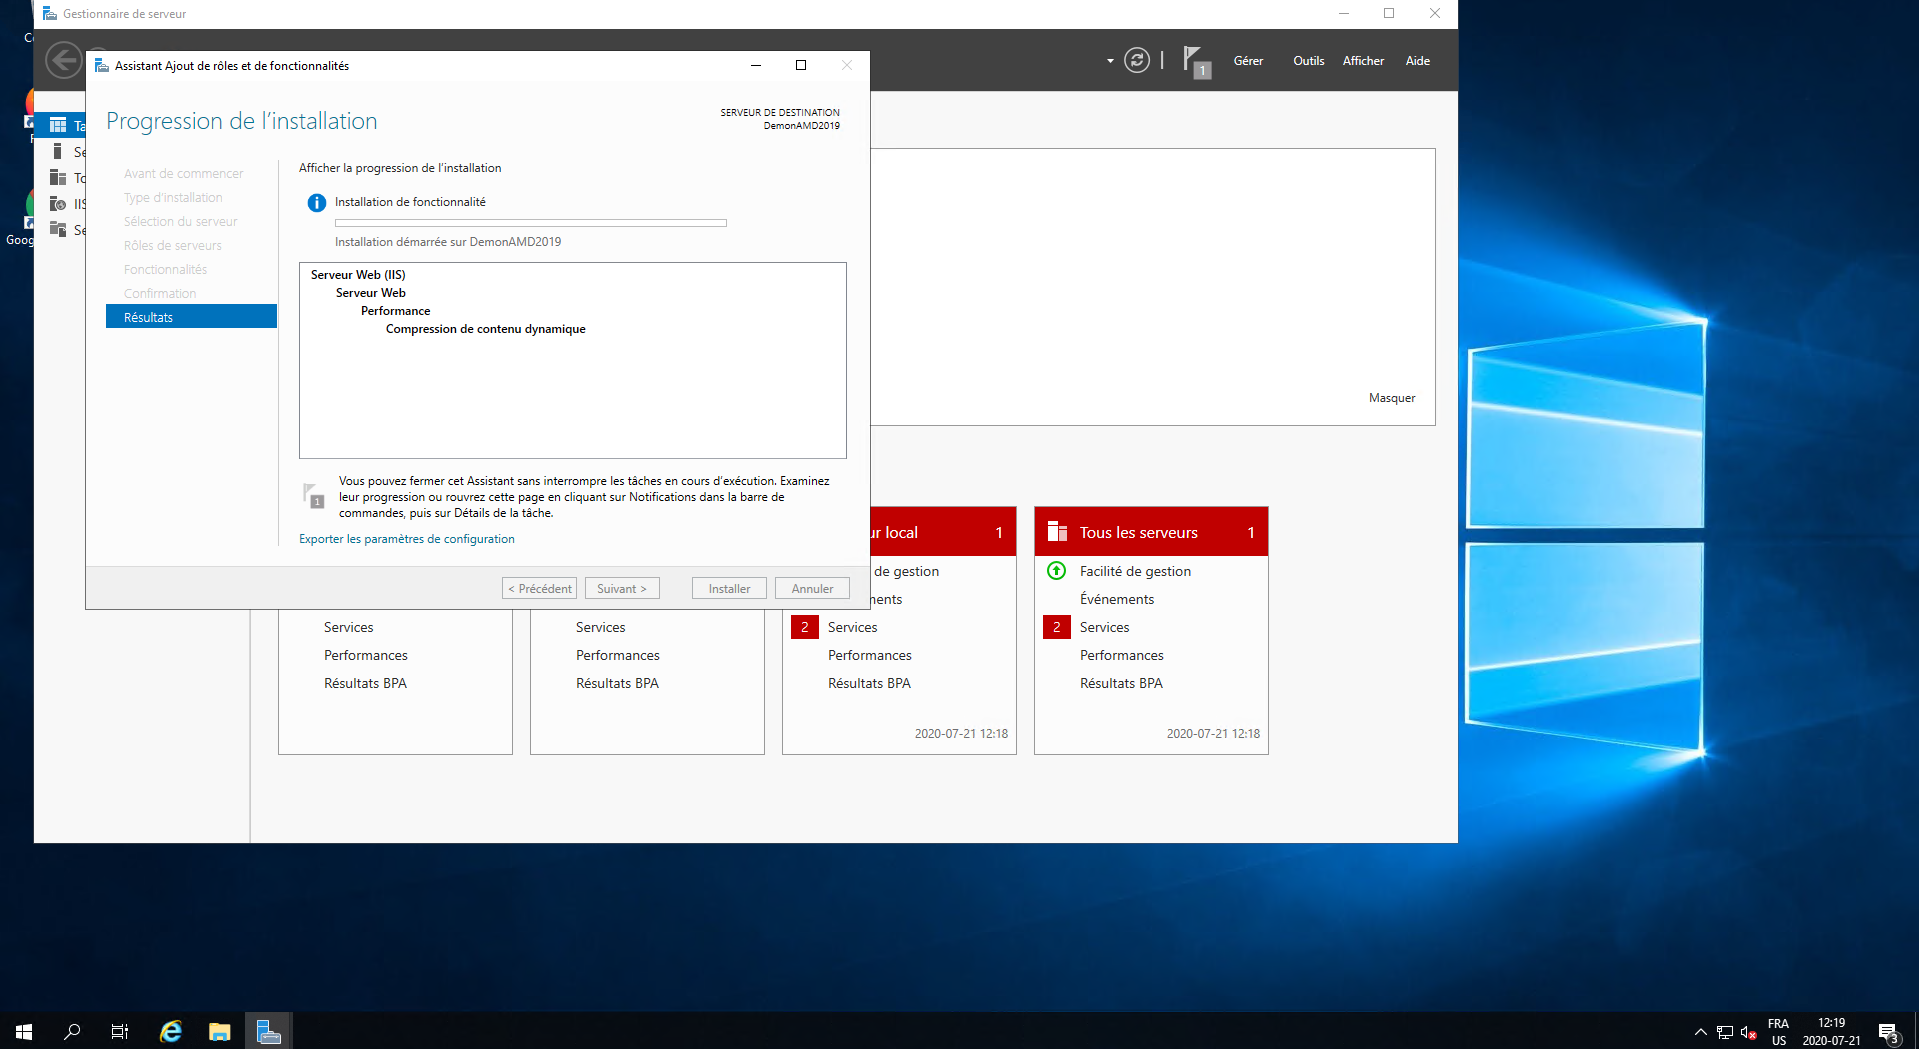Open Internet Explorer from the taskbar
1919x1049 pixels.
point(171,1031)
